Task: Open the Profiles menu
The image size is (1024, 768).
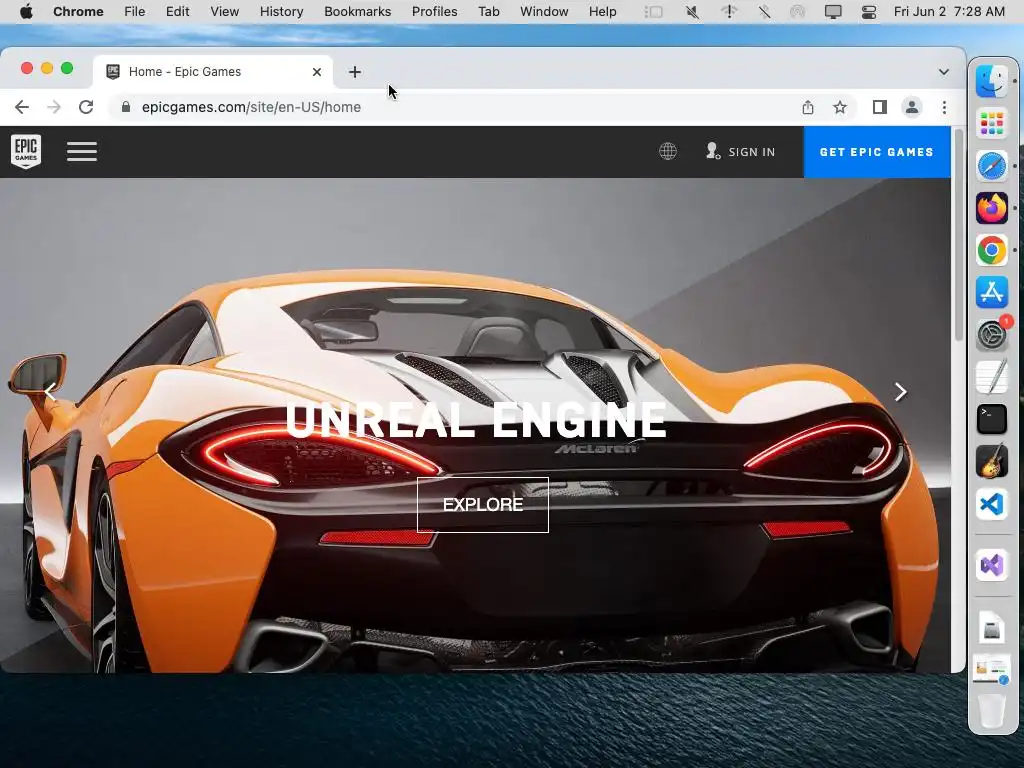Action: pyautogui.click(x=434, y=12)
